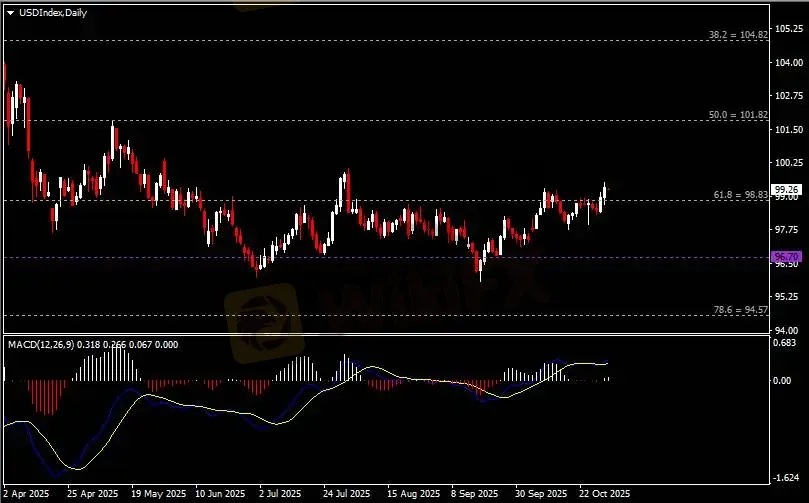Click the 24 Jul 2025 date label
809x503 pixels.
346,493
